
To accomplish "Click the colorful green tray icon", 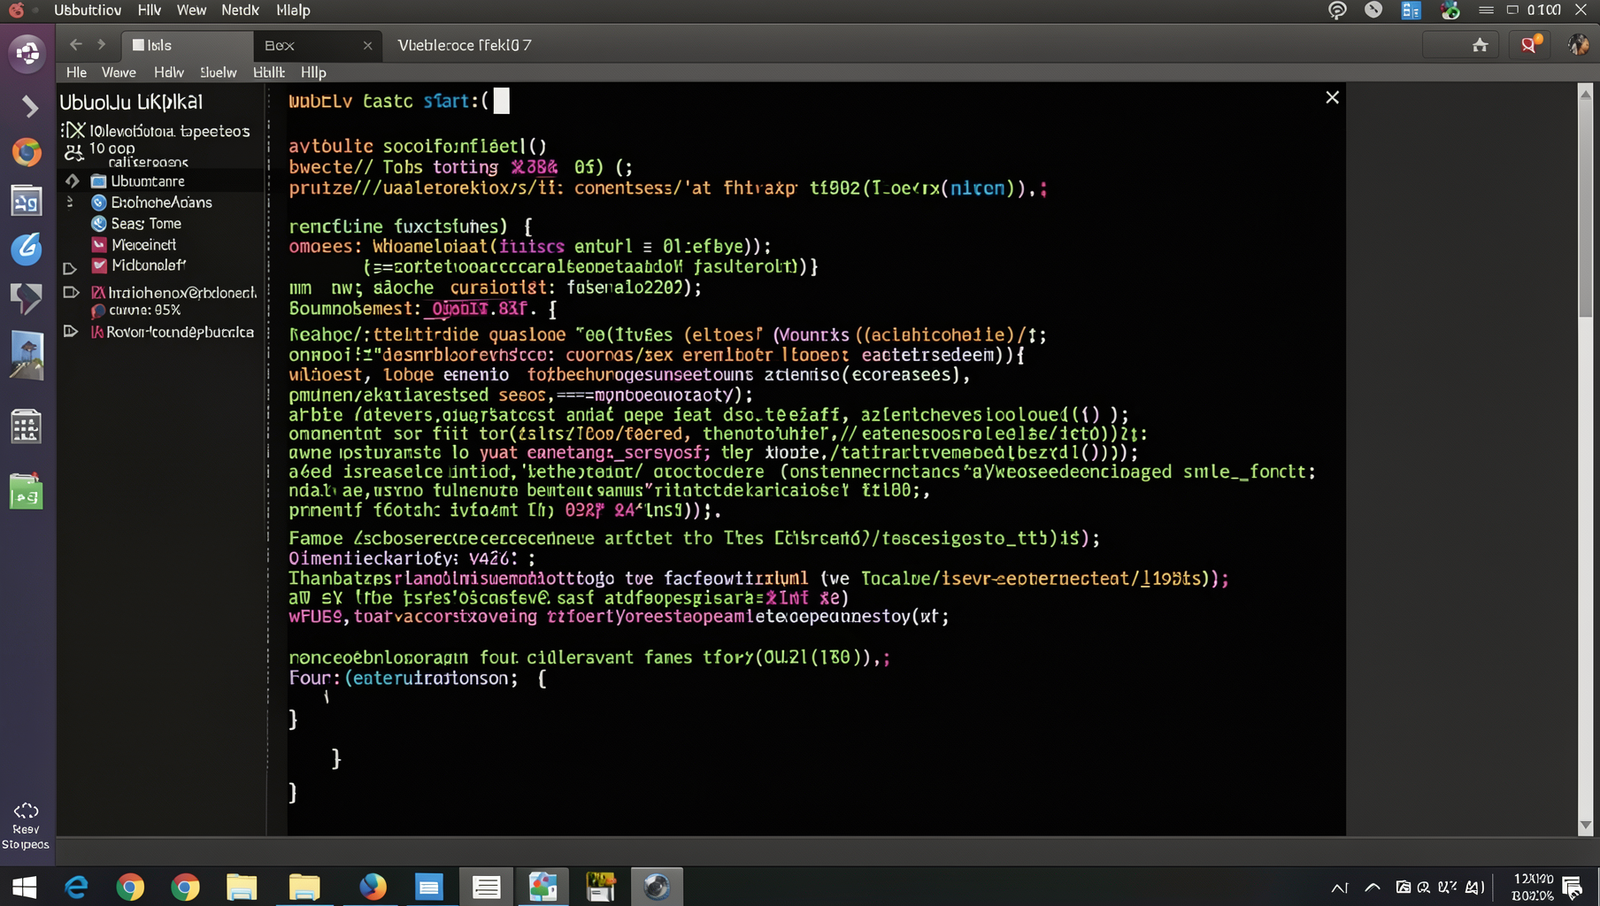I will point(1450,10).
